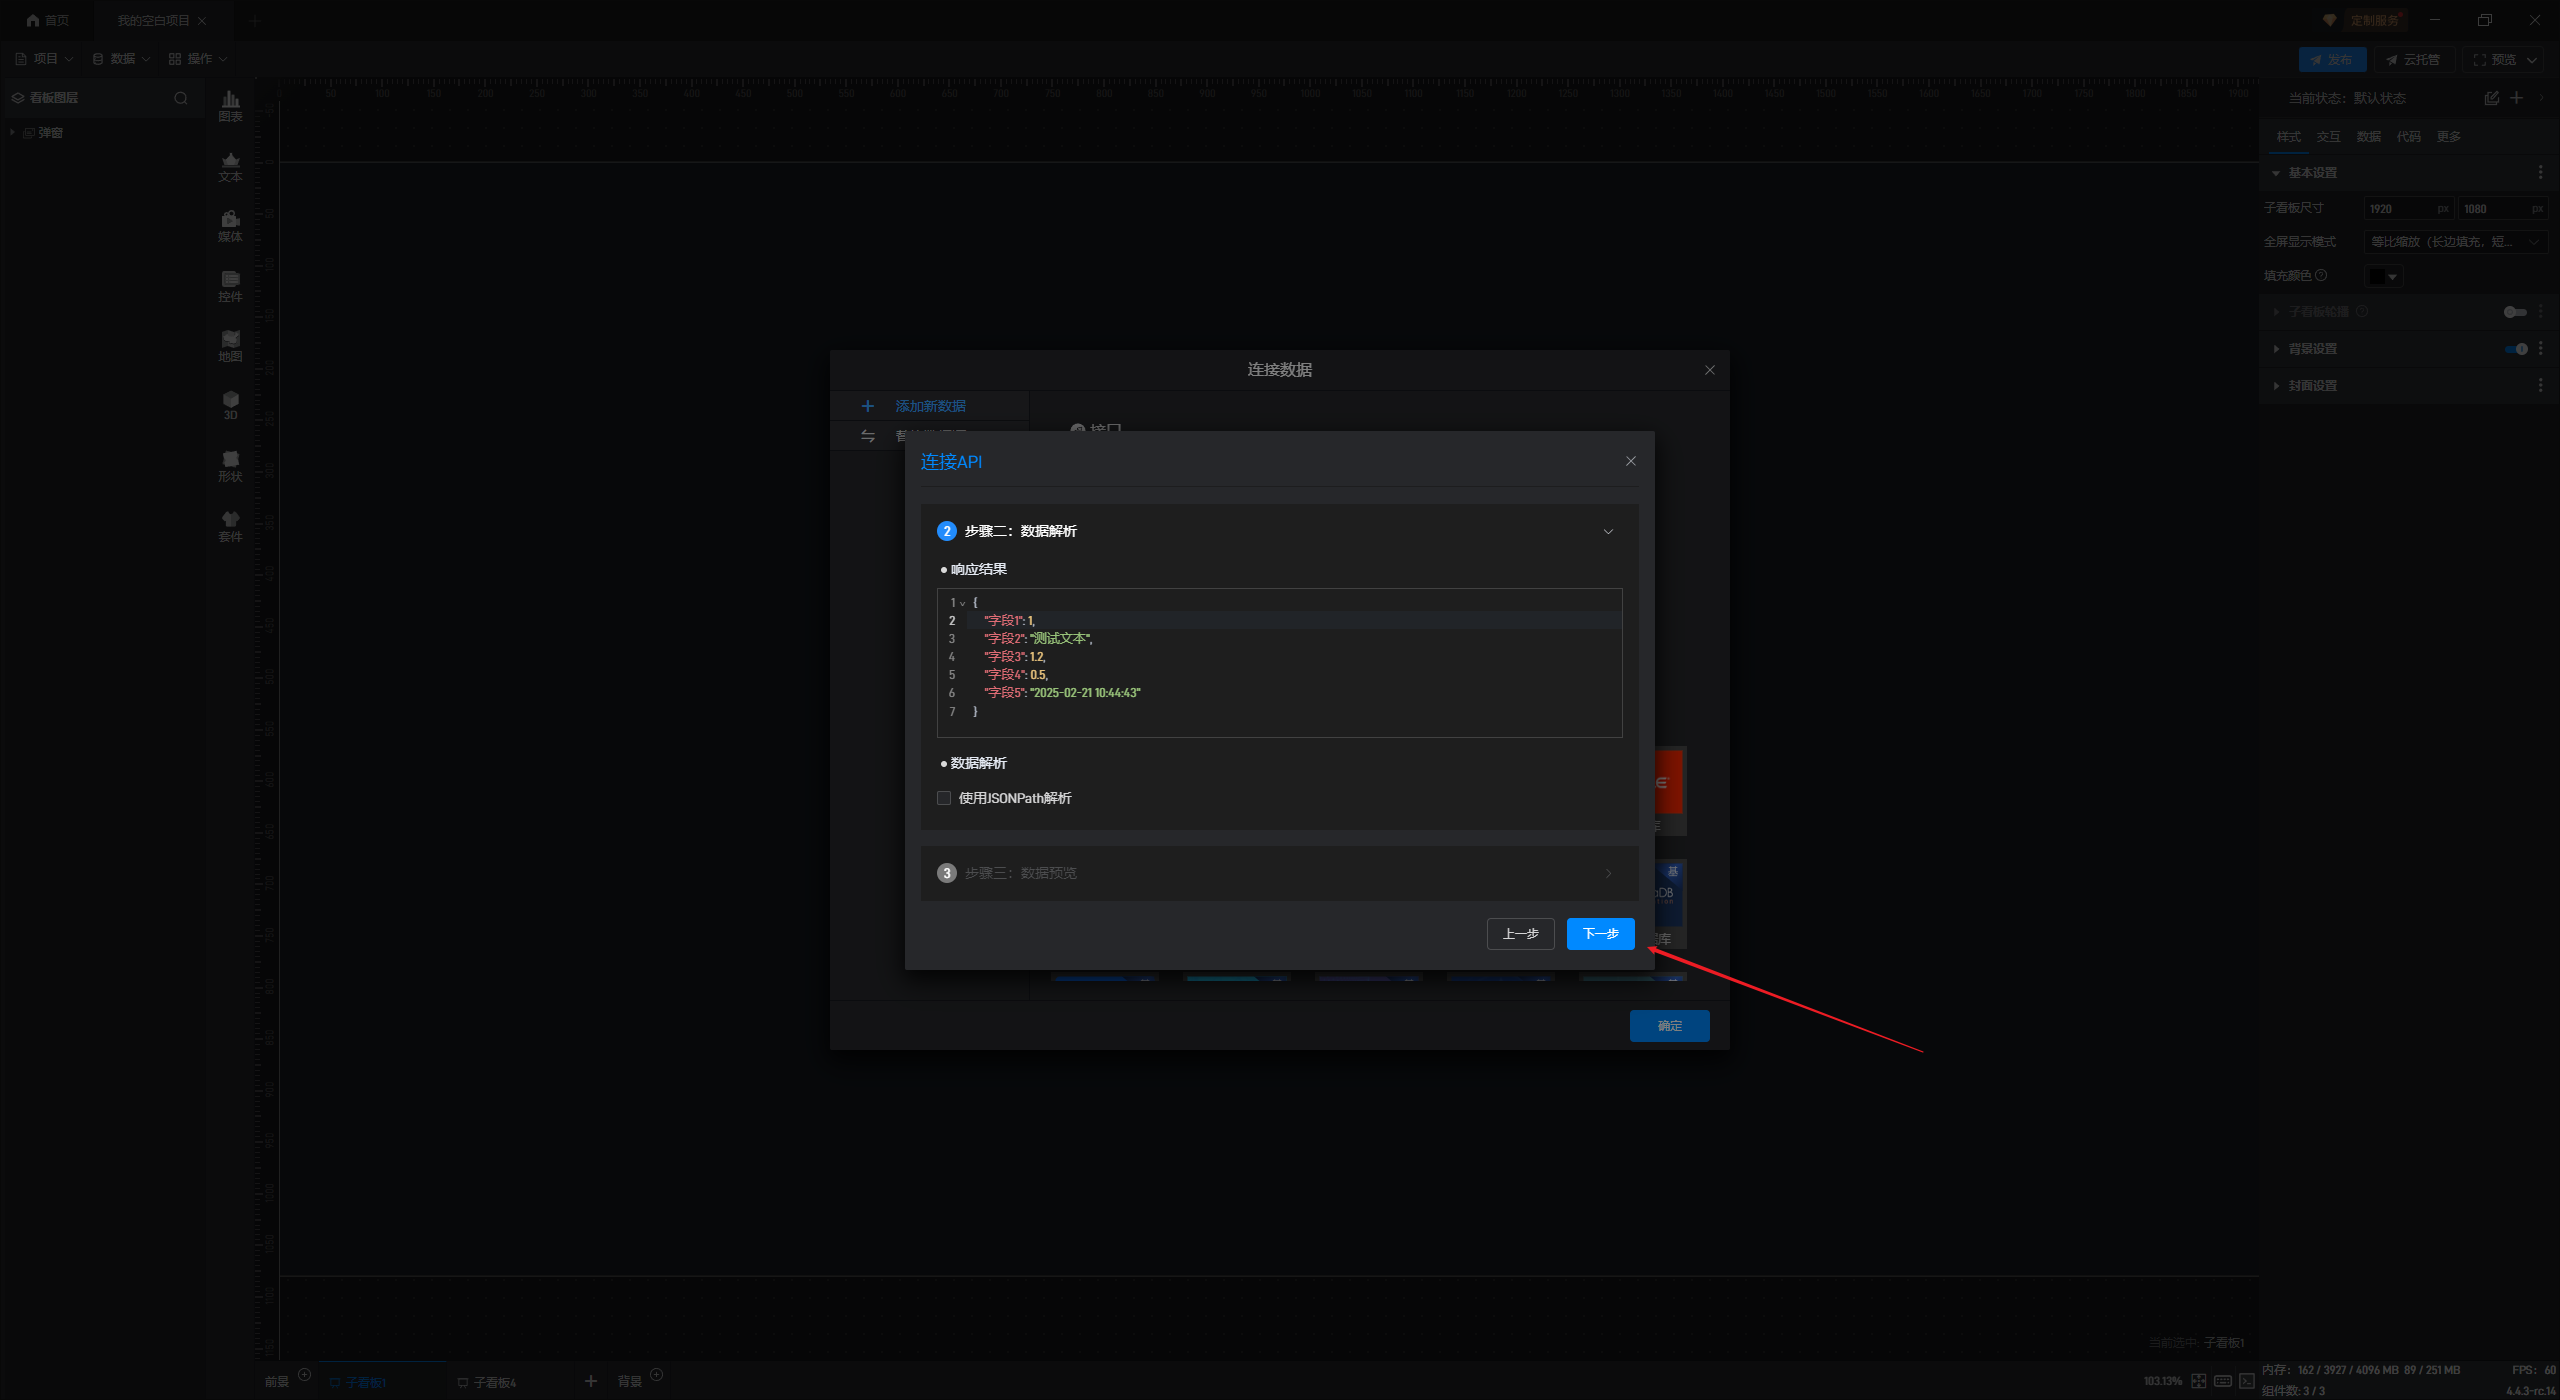2560x1400 pixels.
Task: Open the 媒体 media components icon
Action: coord(230,226)
